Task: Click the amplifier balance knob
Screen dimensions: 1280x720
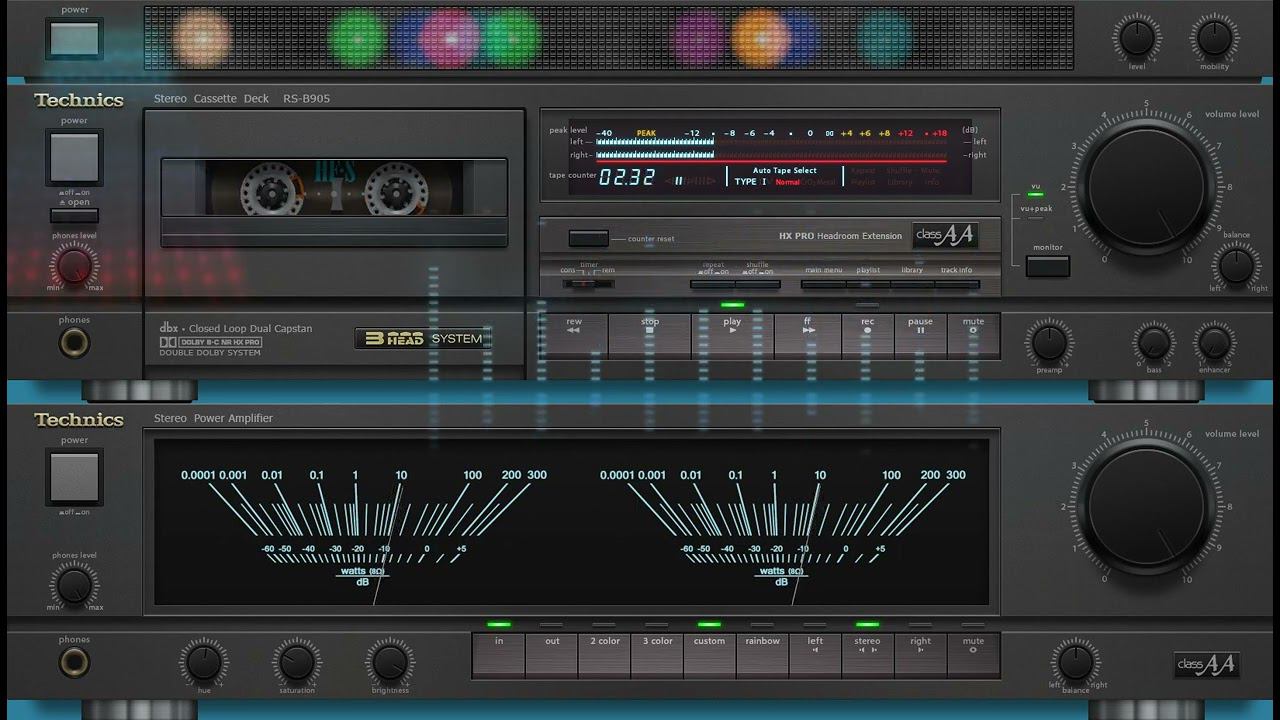Action: [x=1076, y=663]
